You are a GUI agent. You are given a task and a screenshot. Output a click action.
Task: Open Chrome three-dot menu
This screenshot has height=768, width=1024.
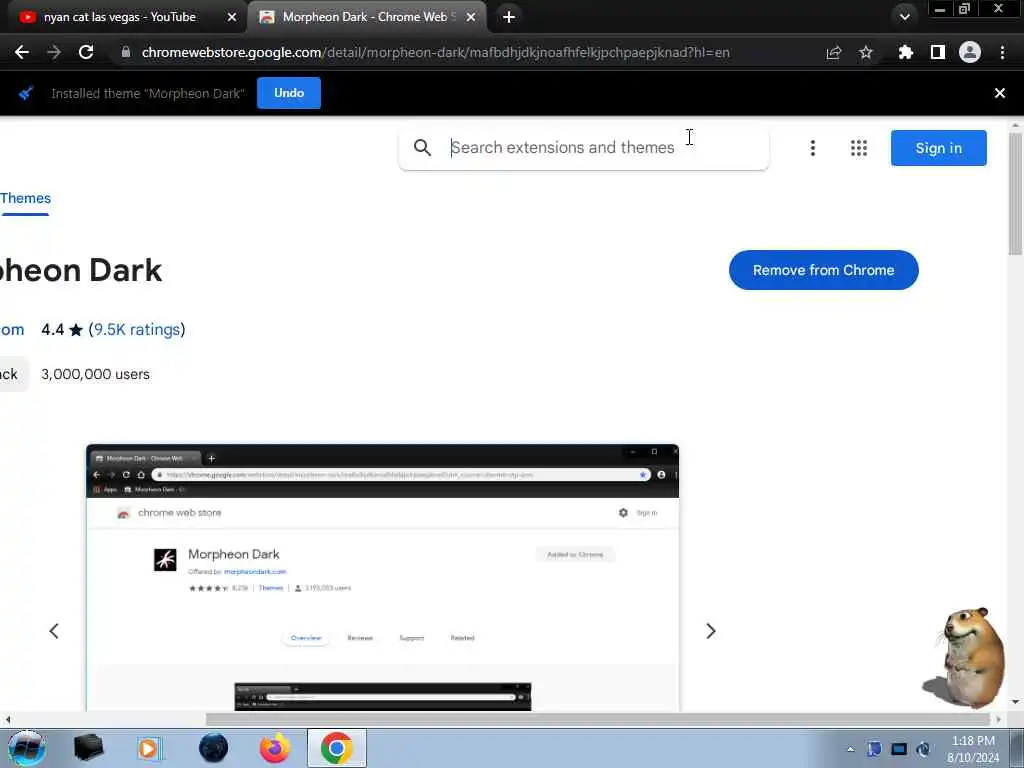coord(1002,52)
